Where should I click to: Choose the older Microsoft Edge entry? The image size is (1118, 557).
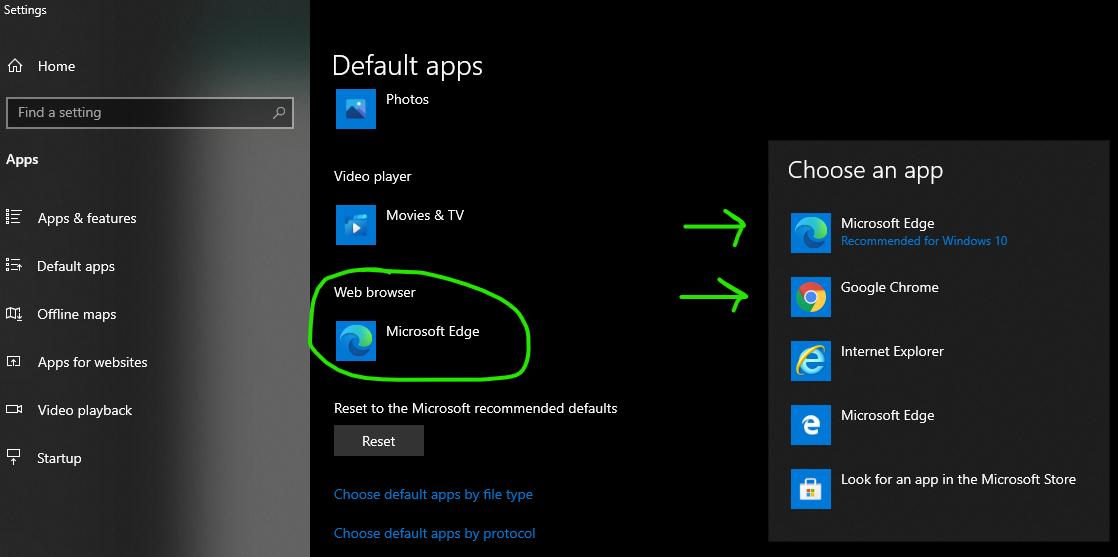[863, 425]
